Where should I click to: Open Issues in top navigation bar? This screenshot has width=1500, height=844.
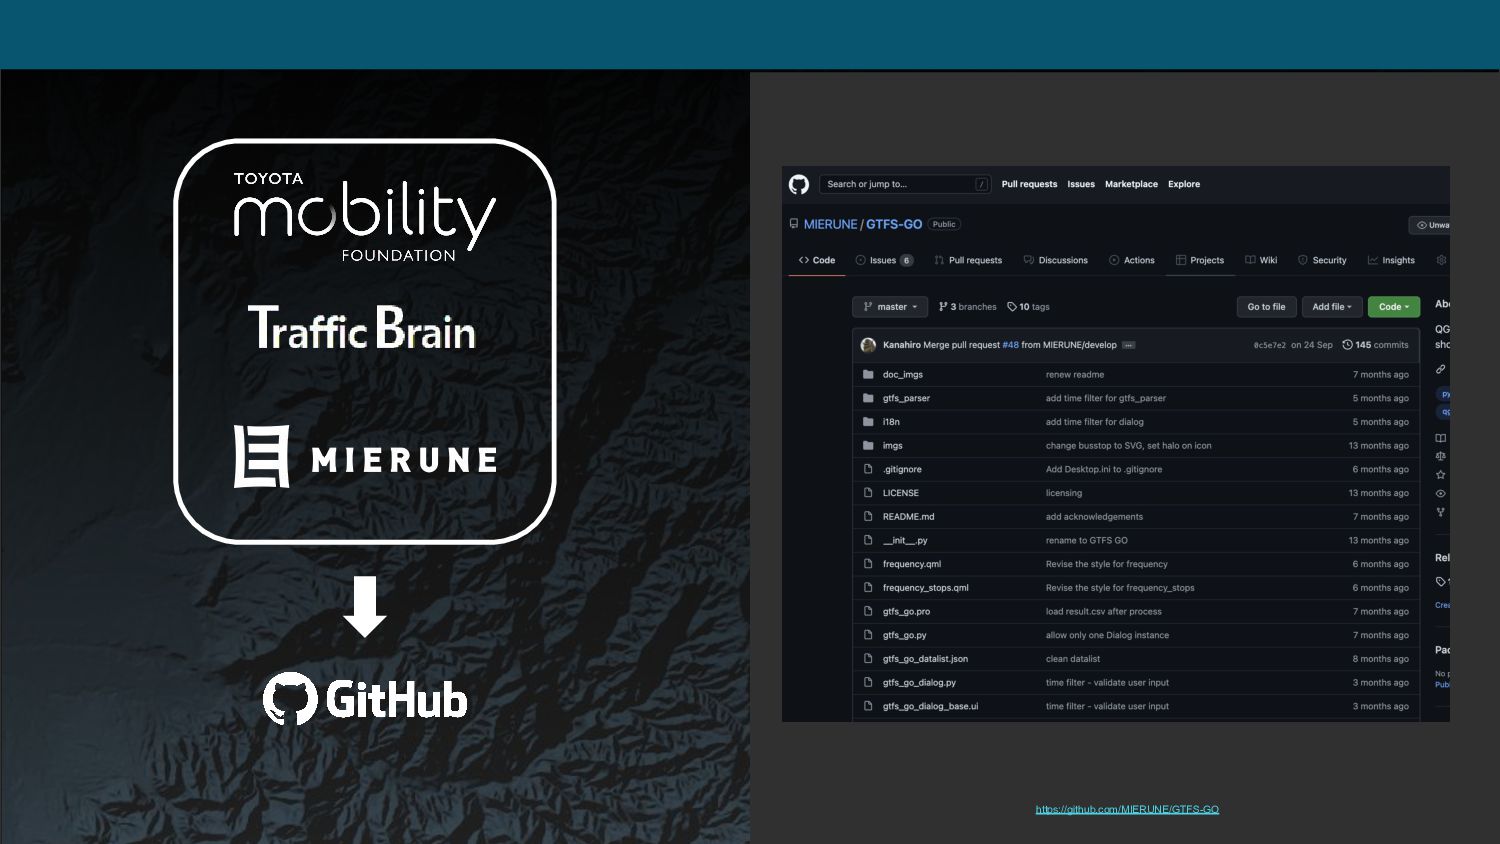pos(1081,184)
